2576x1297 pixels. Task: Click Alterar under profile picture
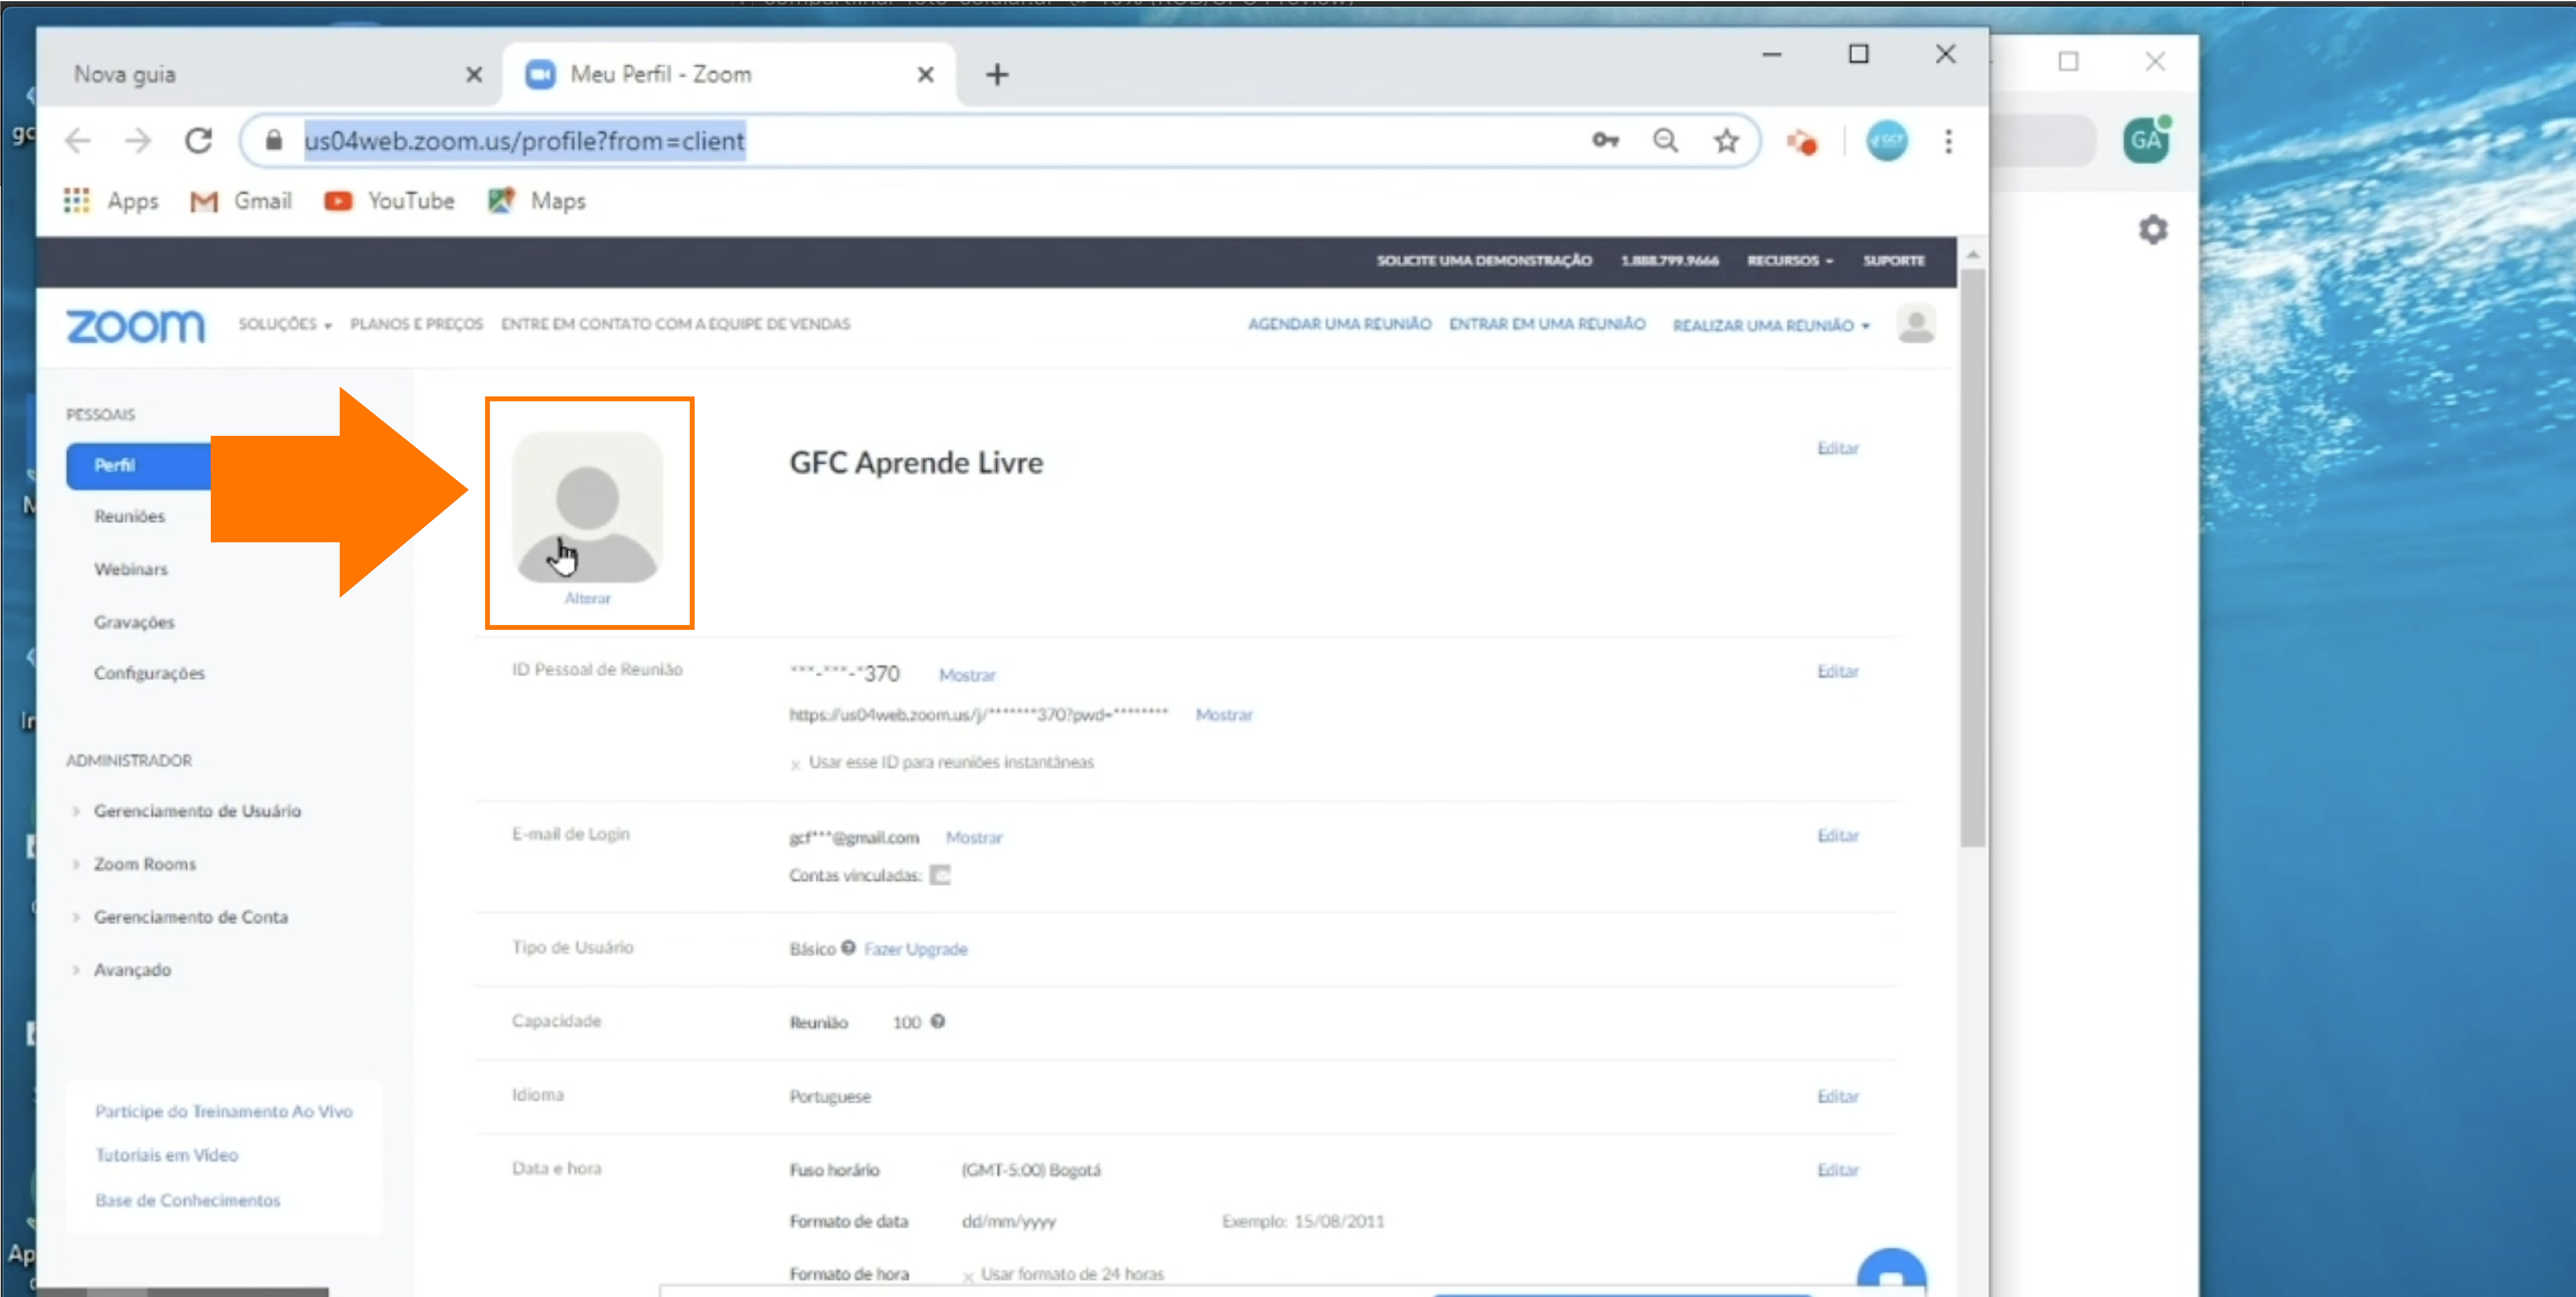(x=587, y=599)
